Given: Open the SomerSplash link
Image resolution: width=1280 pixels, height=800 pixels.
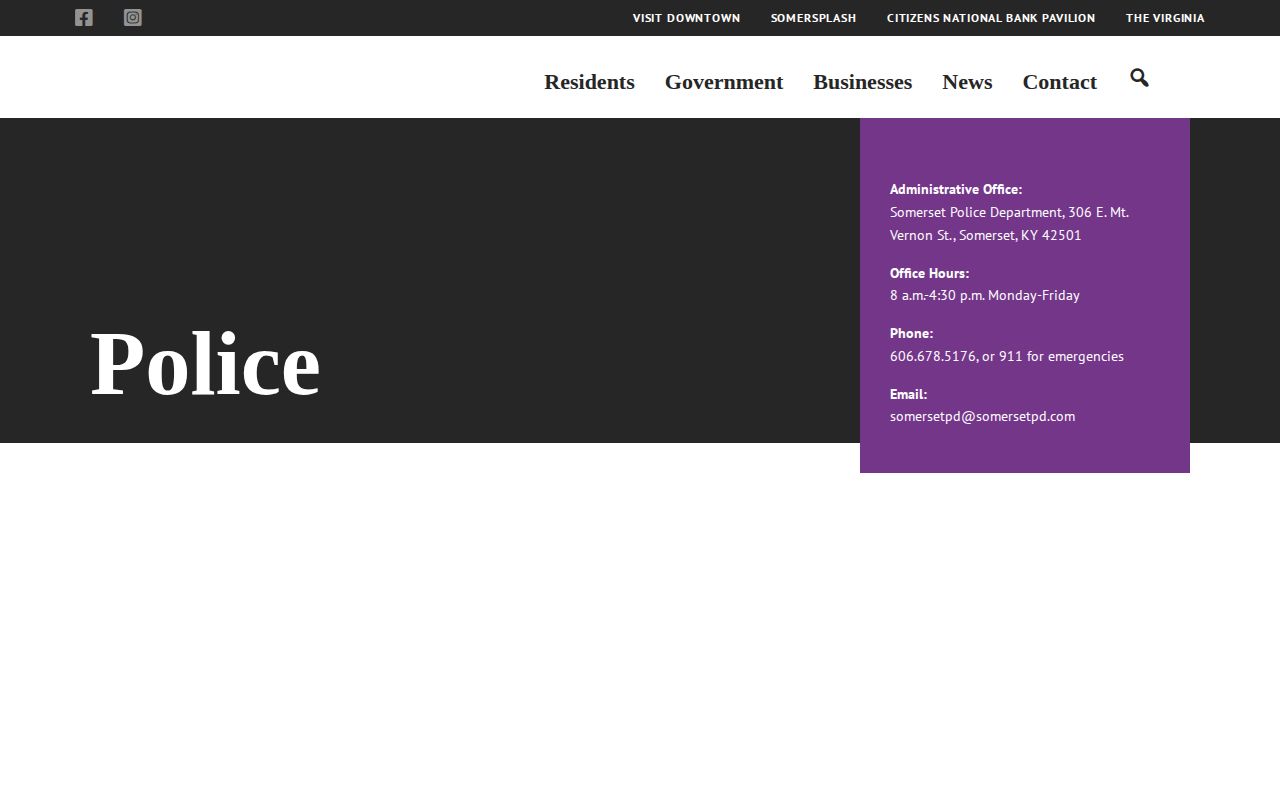Looking at the screenshot, I should (813, 18).
